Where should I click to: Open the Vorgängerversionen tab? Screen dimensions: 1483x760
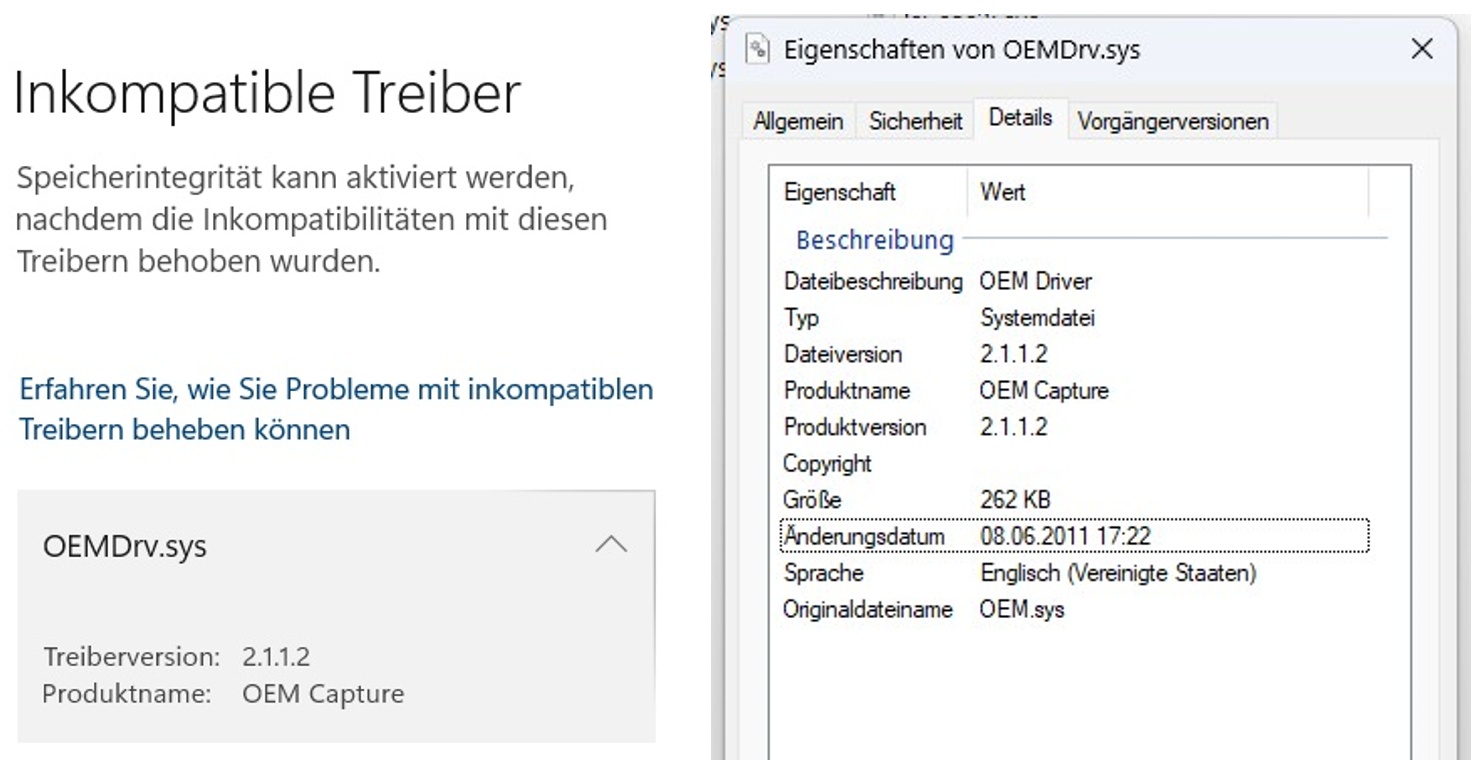[x=1173, y=121]
